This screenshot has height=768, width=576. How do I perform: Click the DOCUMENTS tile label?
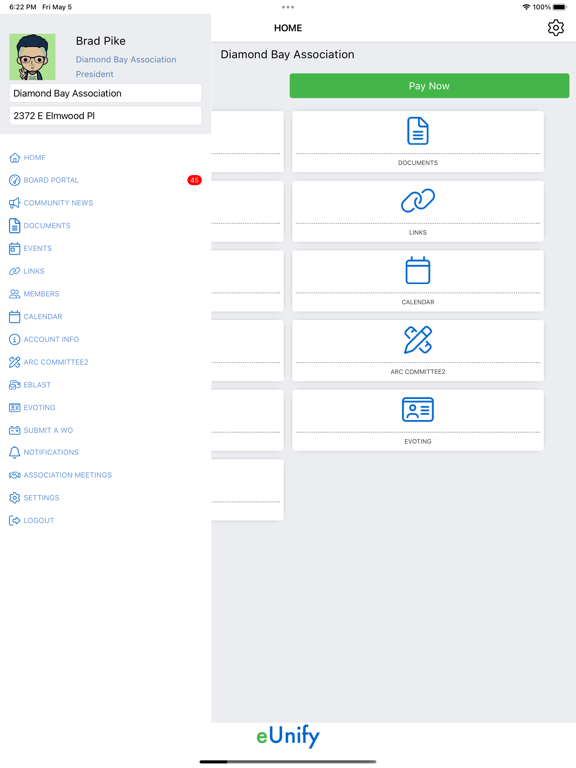418,163
